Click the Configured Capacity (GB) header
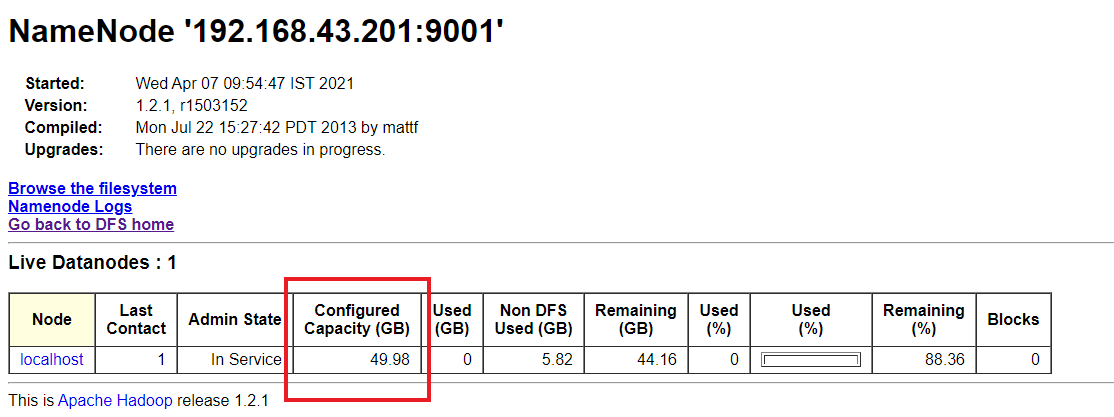Screen dimensions: 1114x417 357,319
